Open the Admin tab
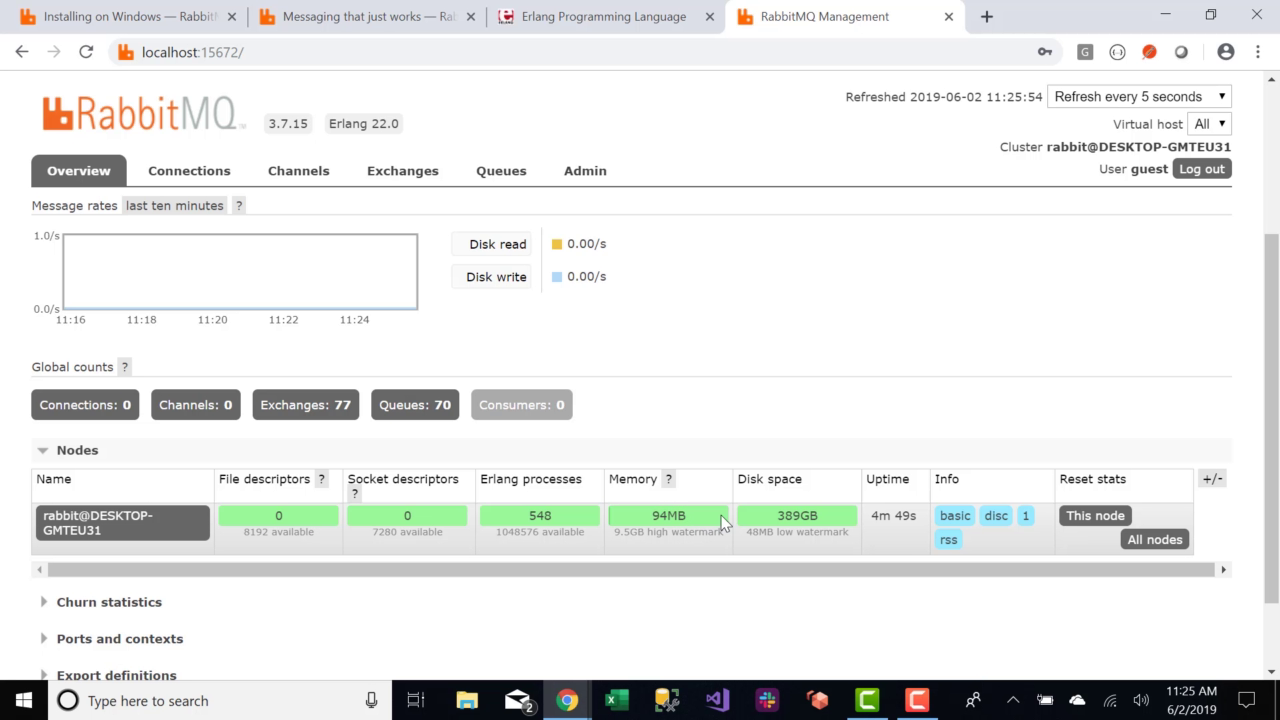 click(x=585, y=171)
